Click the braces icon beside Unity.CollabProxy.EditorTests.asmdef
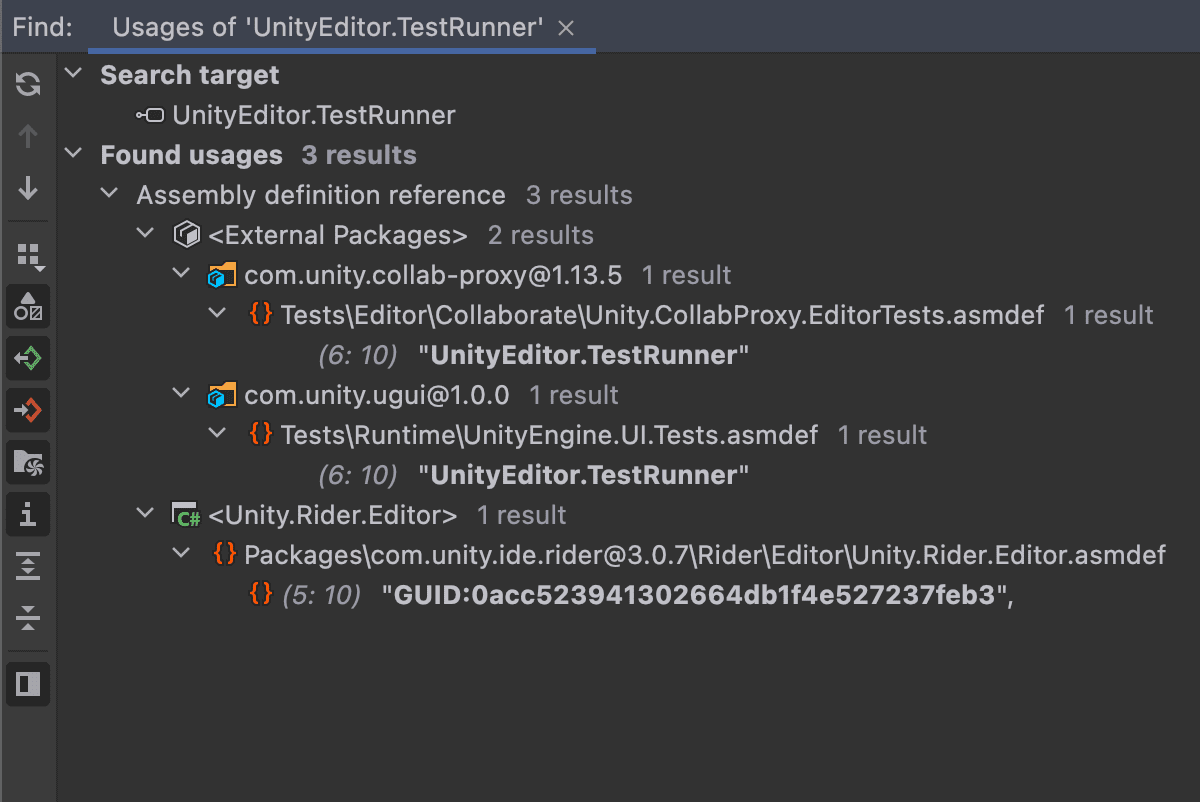 [x=260, y=315]
